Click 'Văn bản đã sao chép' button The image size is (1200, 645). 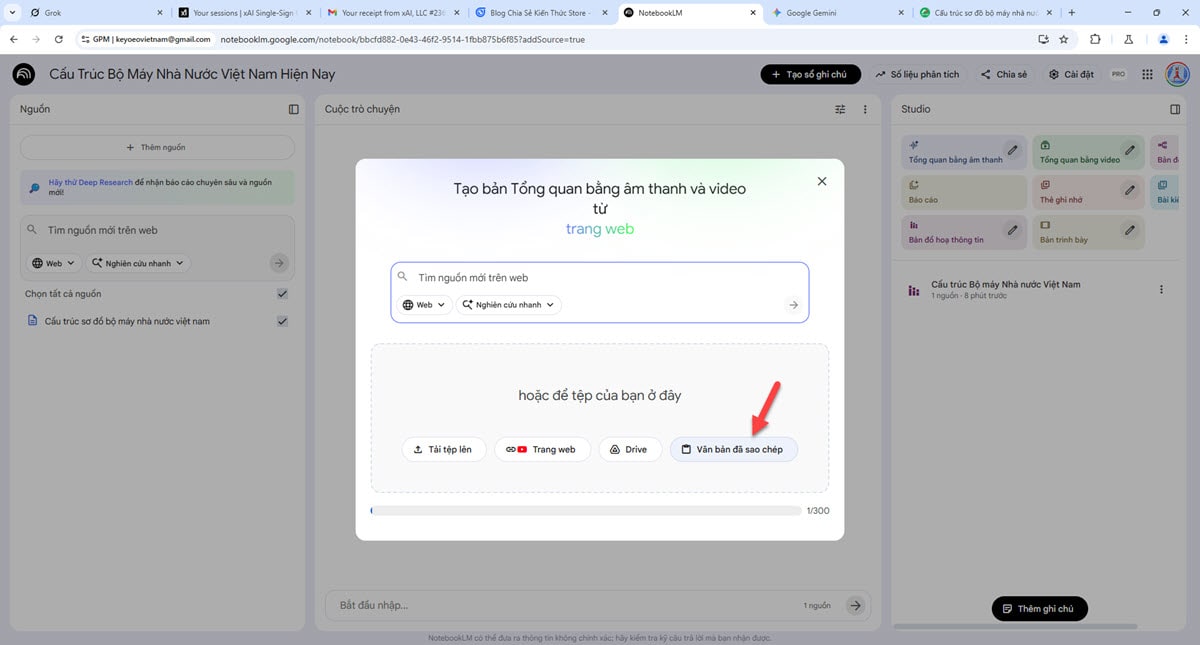pyautogui.click(x=733, y=450)
